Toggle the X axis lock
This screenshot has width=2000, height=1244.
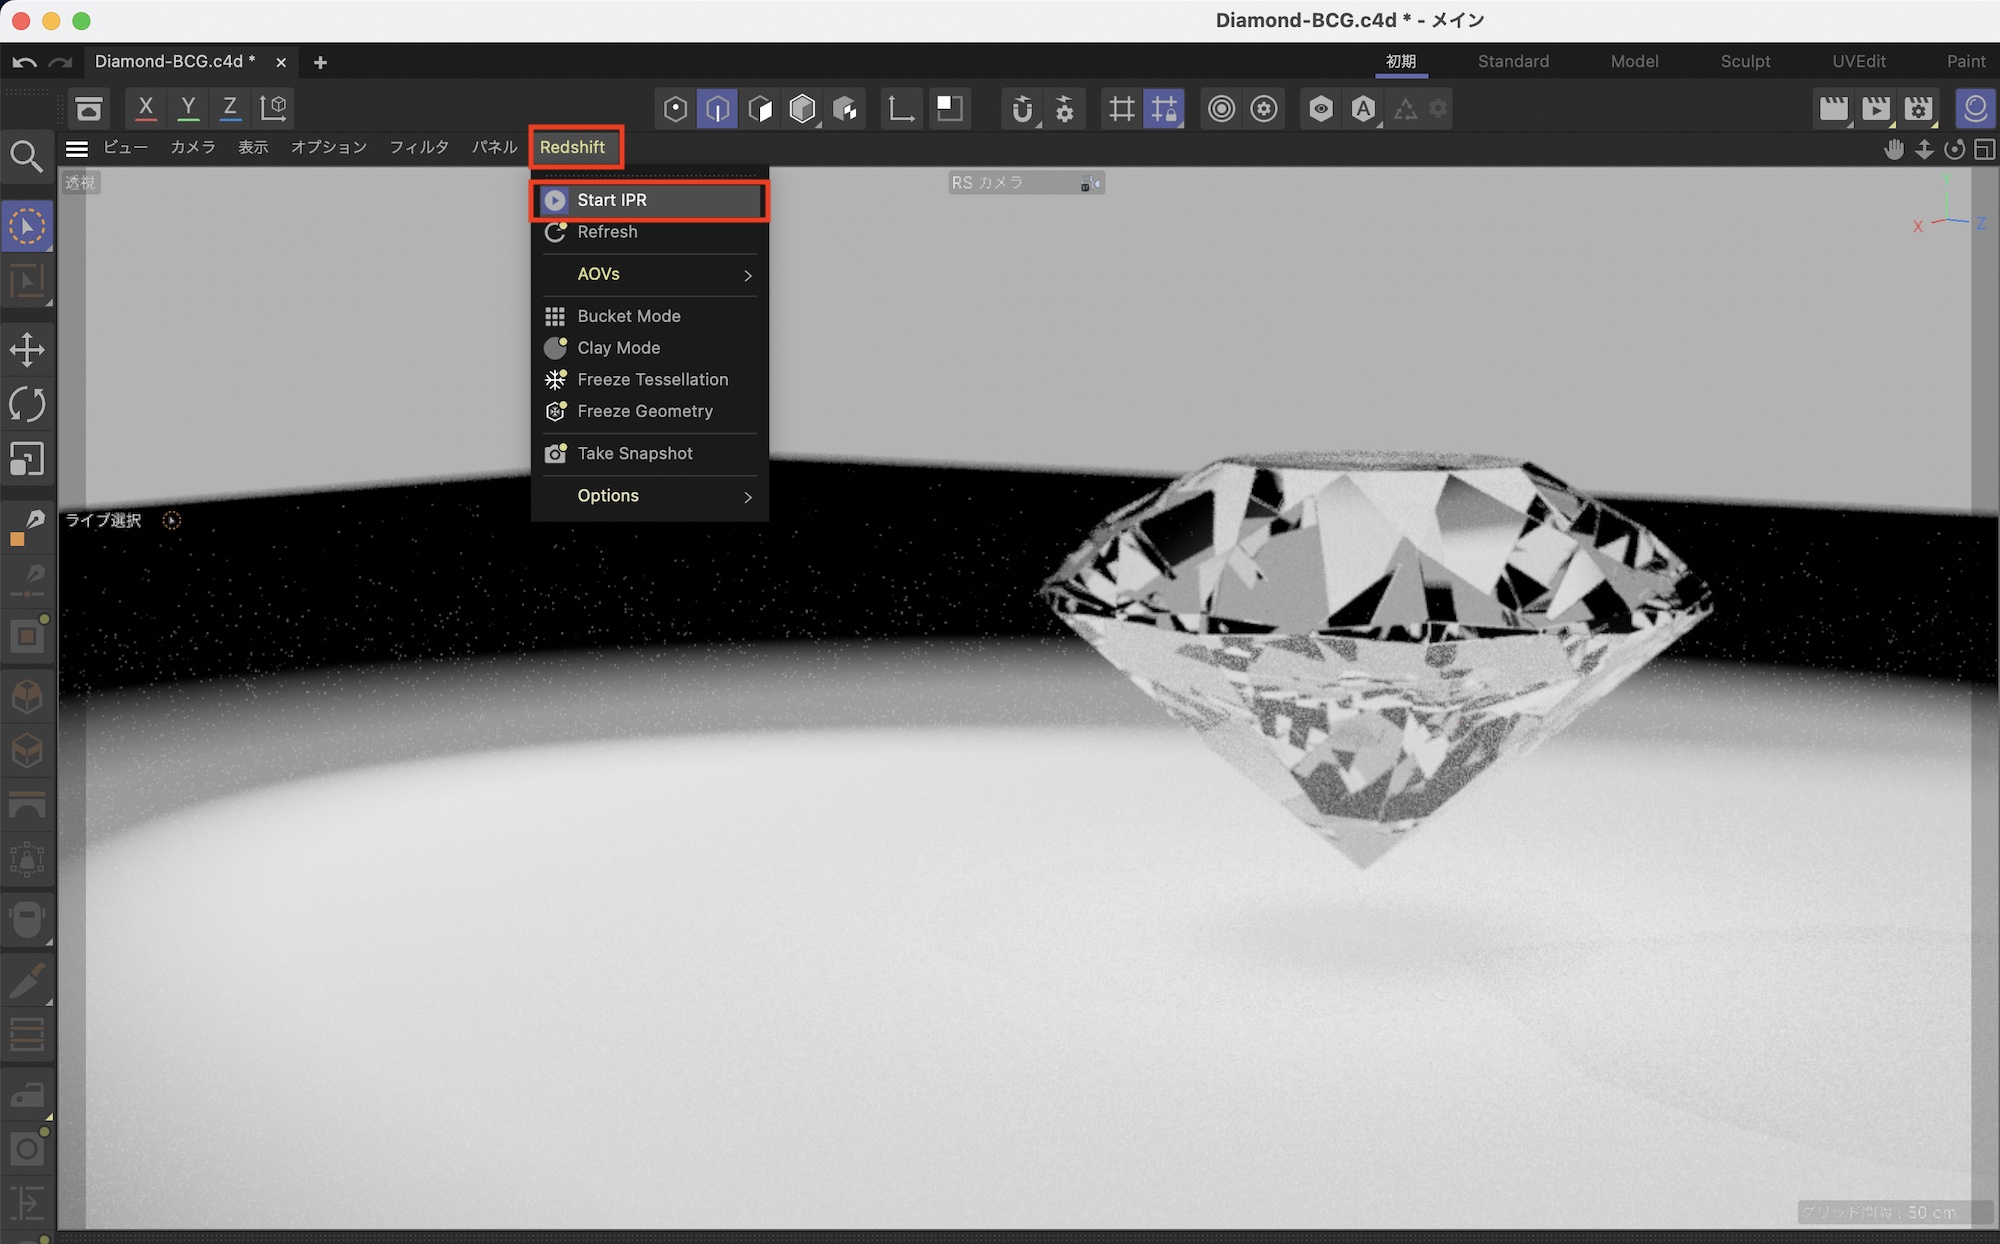(146, 107)
